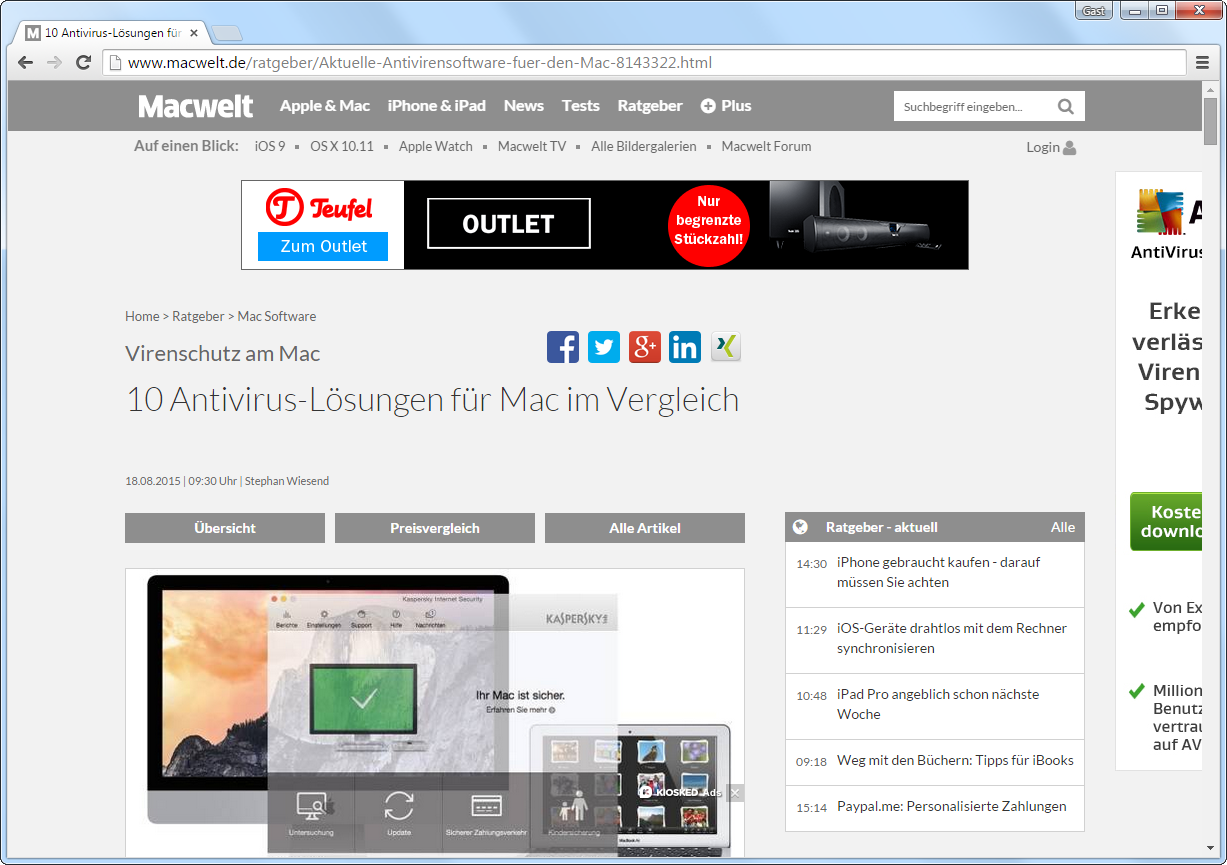
Task: Click the Zum Outlet button
Action: coord(323,246)
